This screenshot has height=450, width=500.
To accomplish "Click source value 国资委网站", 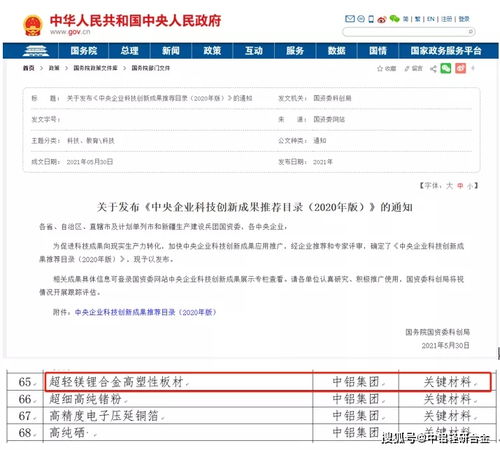I will (329, 119).
